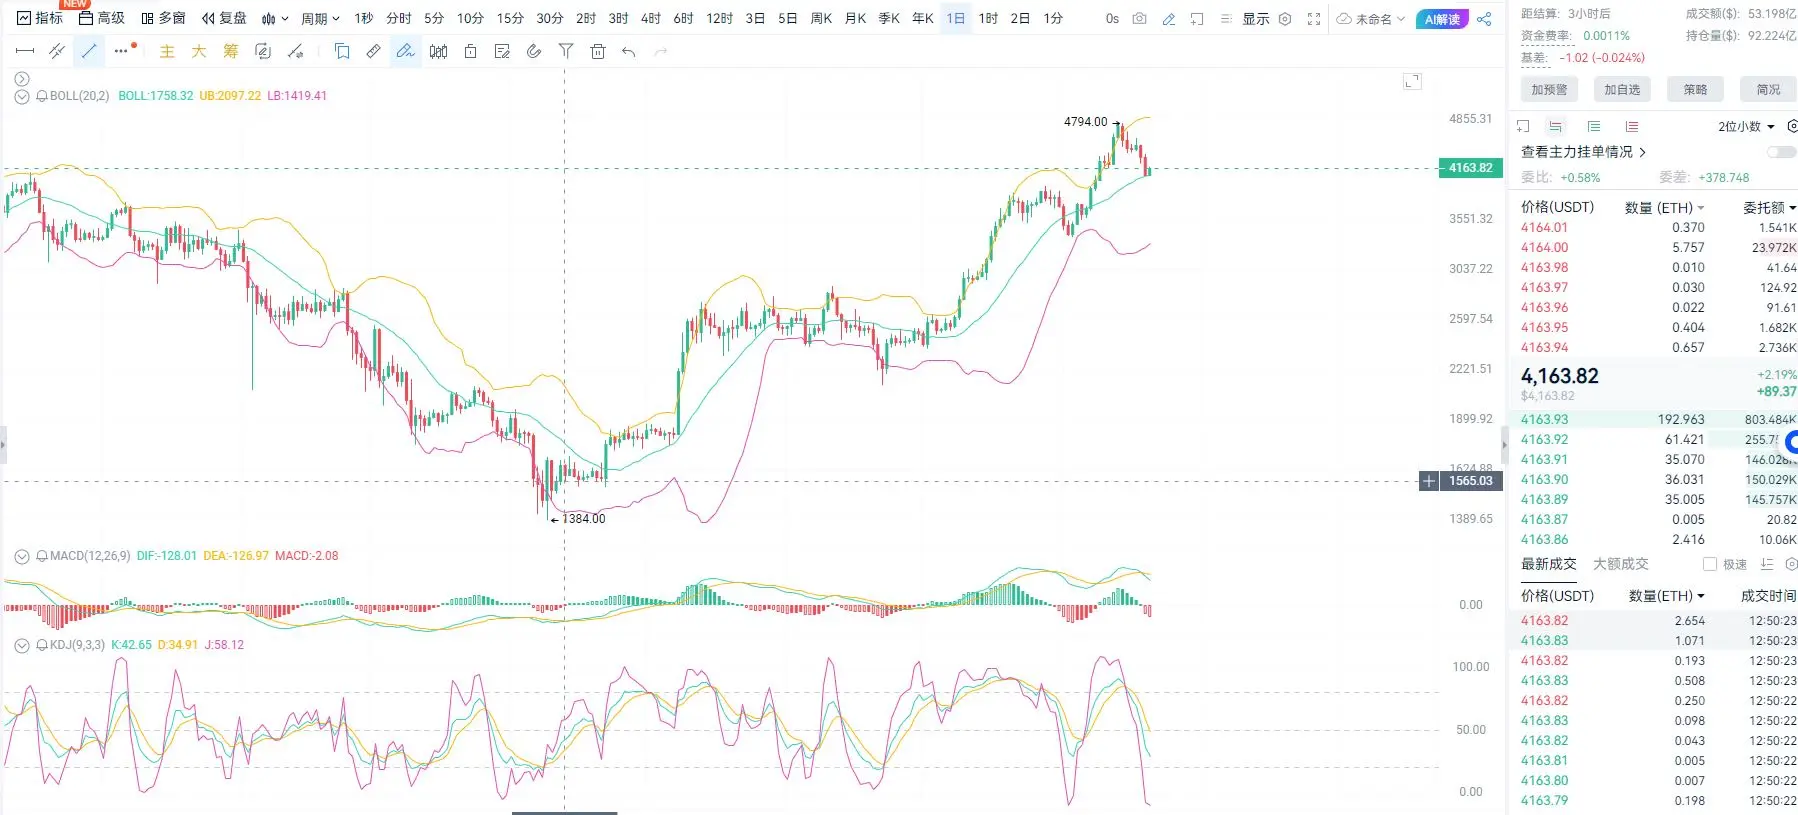This screenshot has height=815, width=1798.
Task: Click the 主 indicator icon
Action: tap(167, 51)
